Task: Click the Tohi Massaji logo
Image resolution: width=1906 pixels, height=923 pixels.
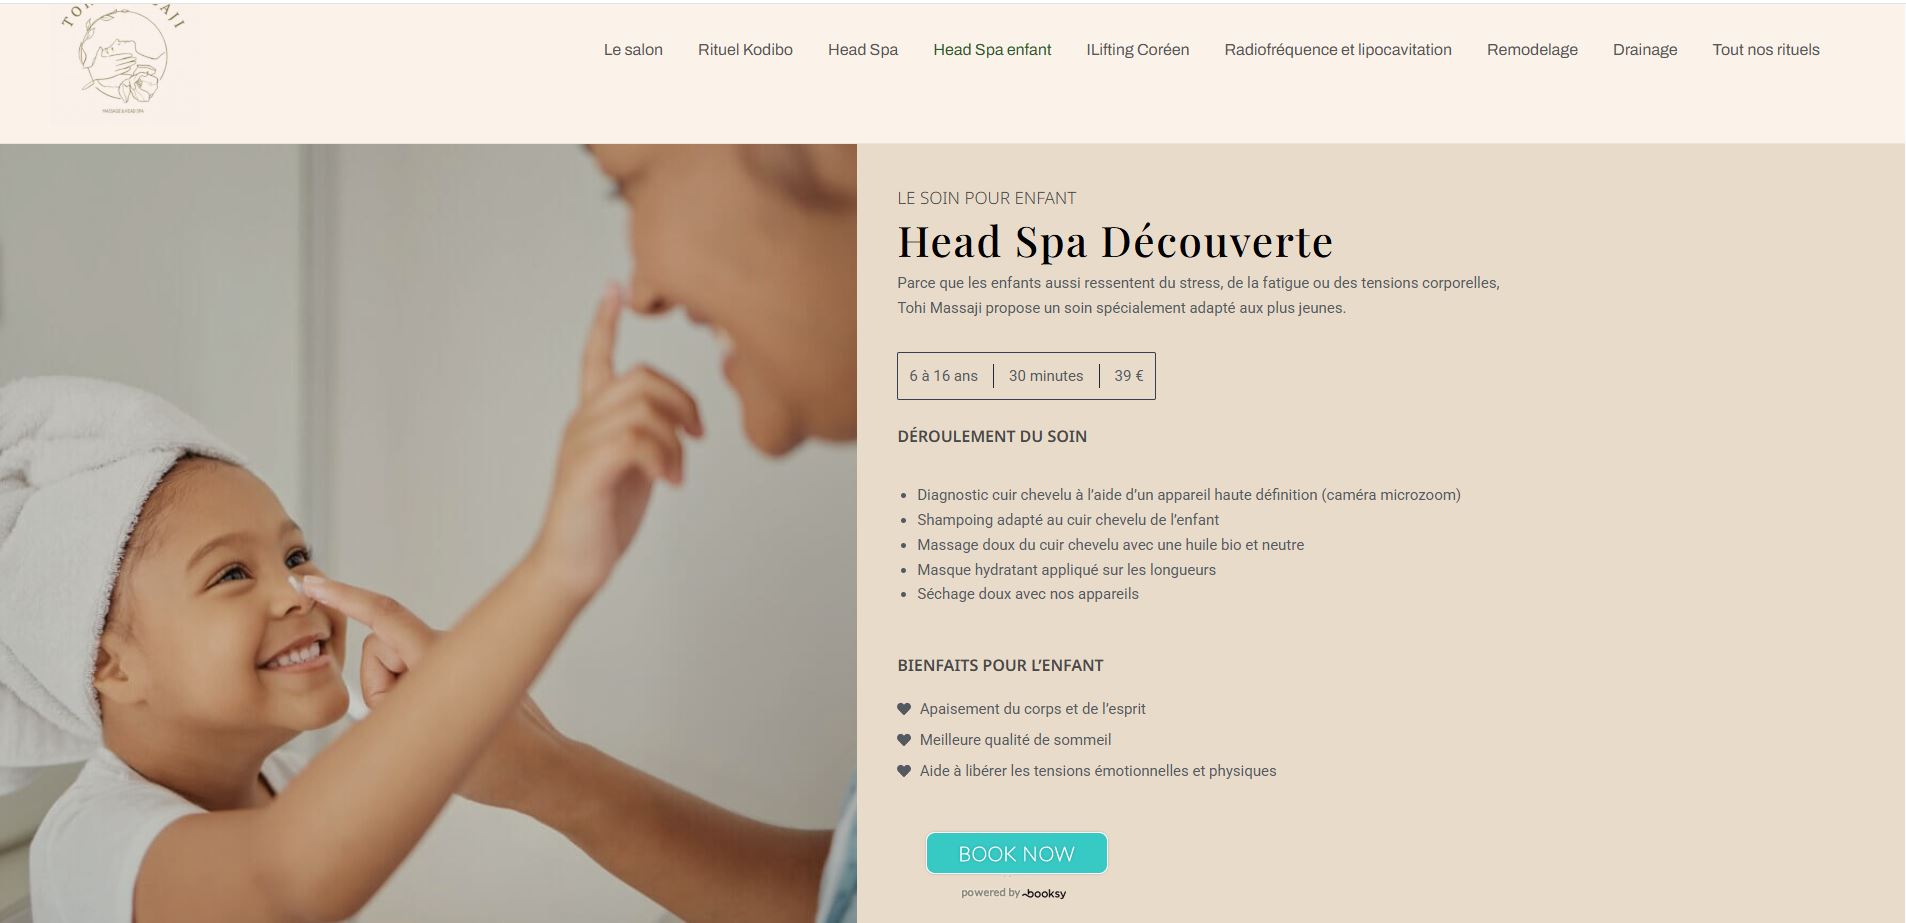Action: [x=125, y=63]
